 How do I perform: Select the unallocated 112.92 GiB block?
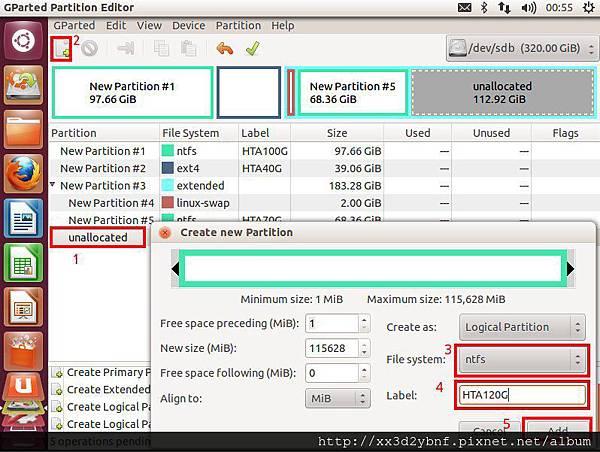502,92
